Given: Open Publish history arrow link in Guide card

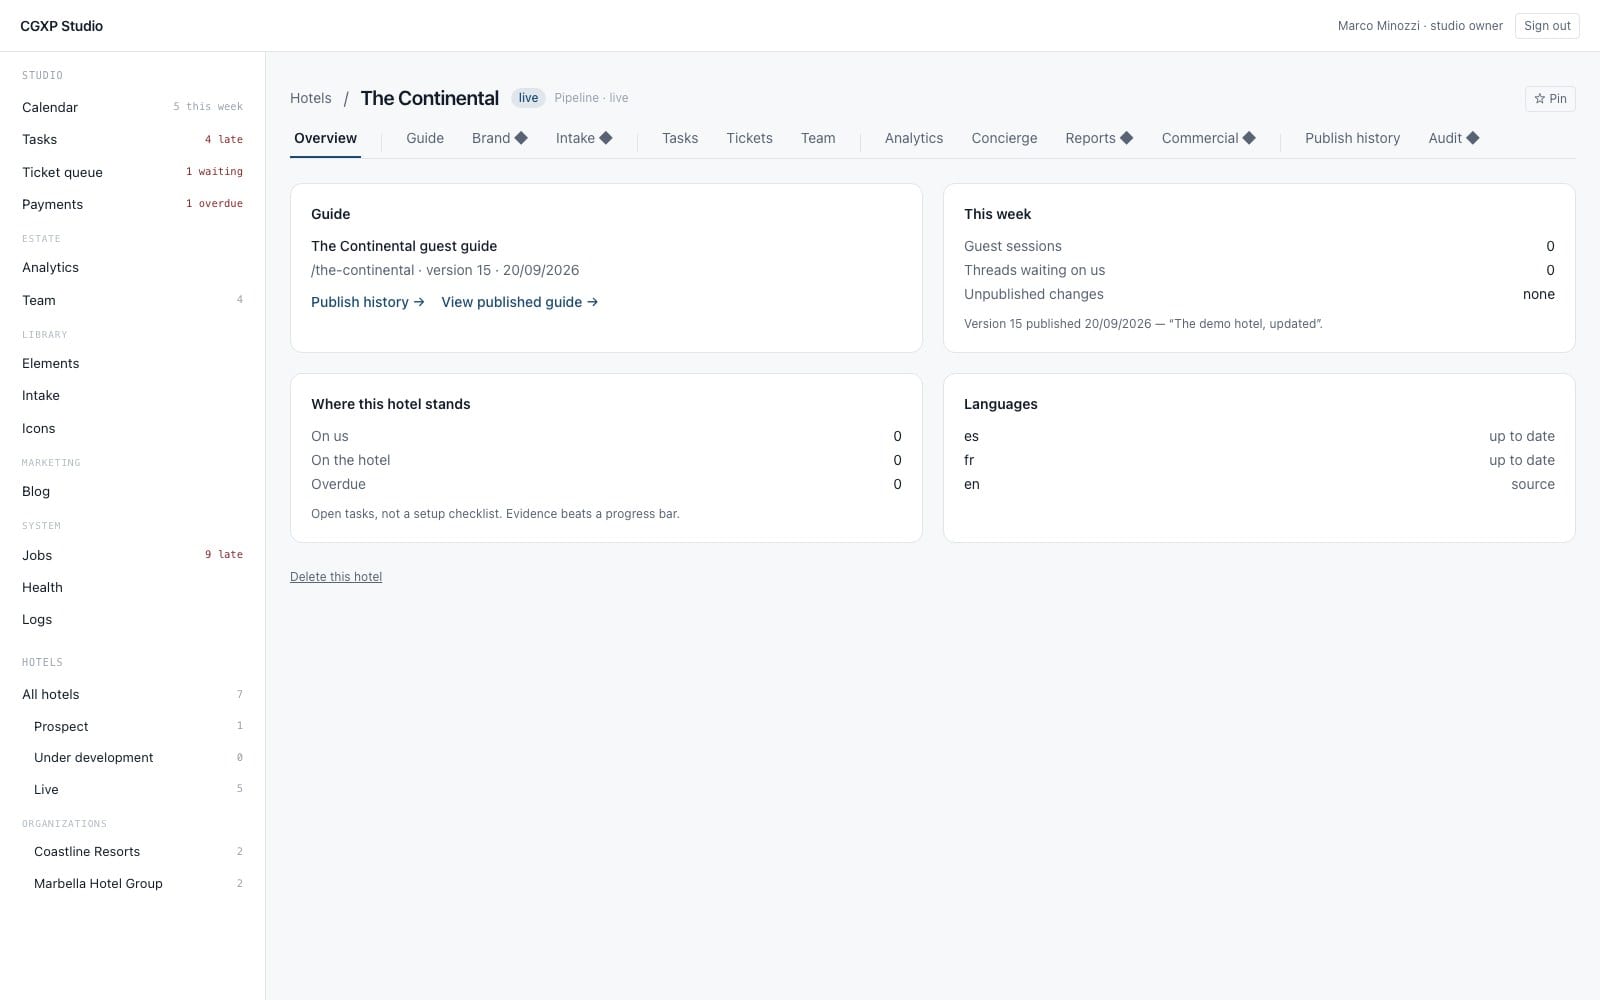Looking at the screenshot, I should 368,302.
